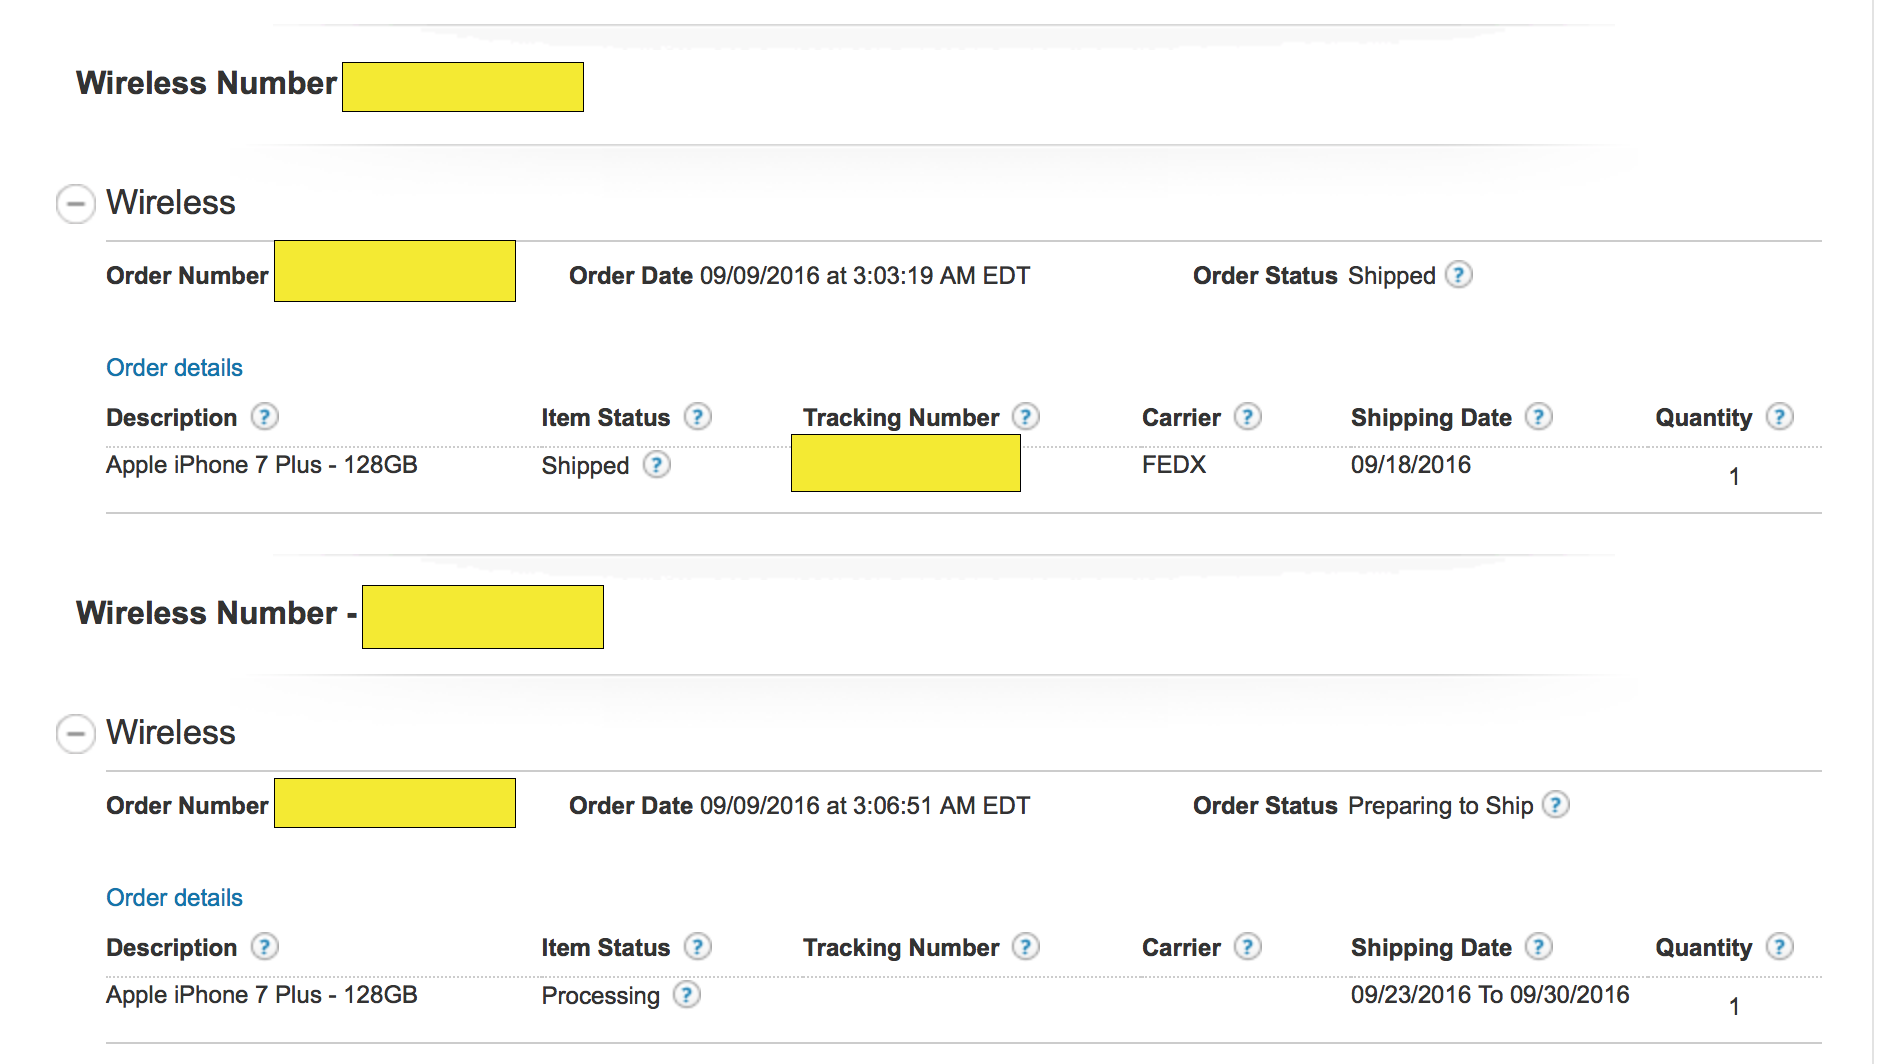The width and height of the screenshot is (1884, 1064).
Task: Click help icon beside second Description header
Action: pos(264,946)
